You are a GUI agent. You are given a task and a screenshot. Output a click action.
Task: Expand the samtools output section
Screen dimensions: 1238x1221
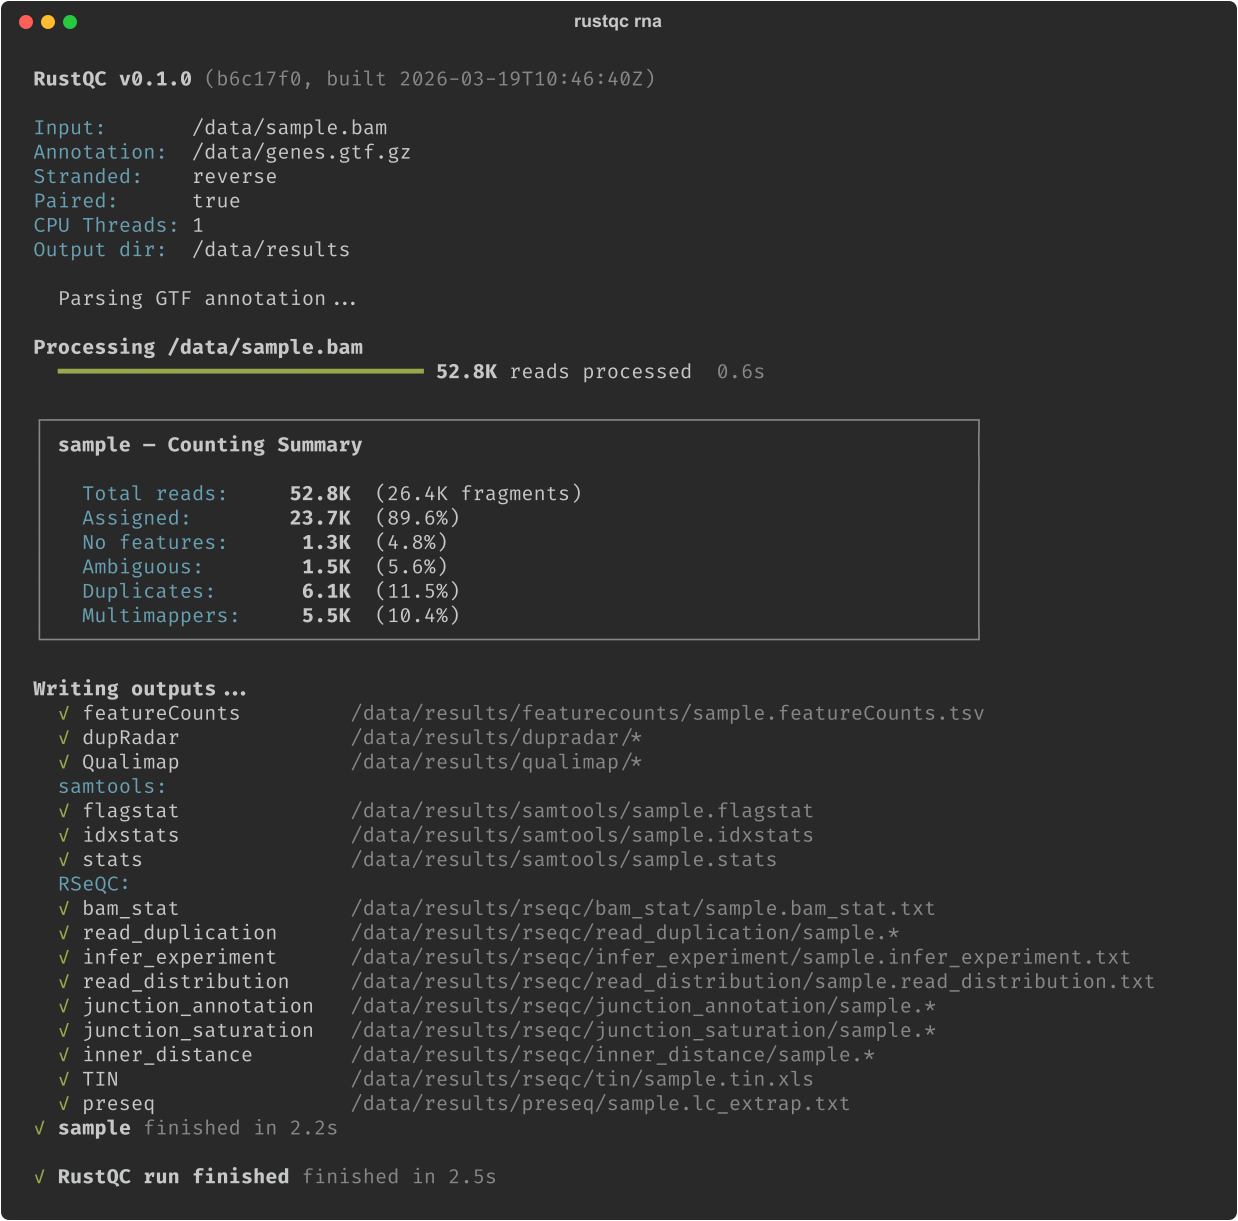pos(111,786)
